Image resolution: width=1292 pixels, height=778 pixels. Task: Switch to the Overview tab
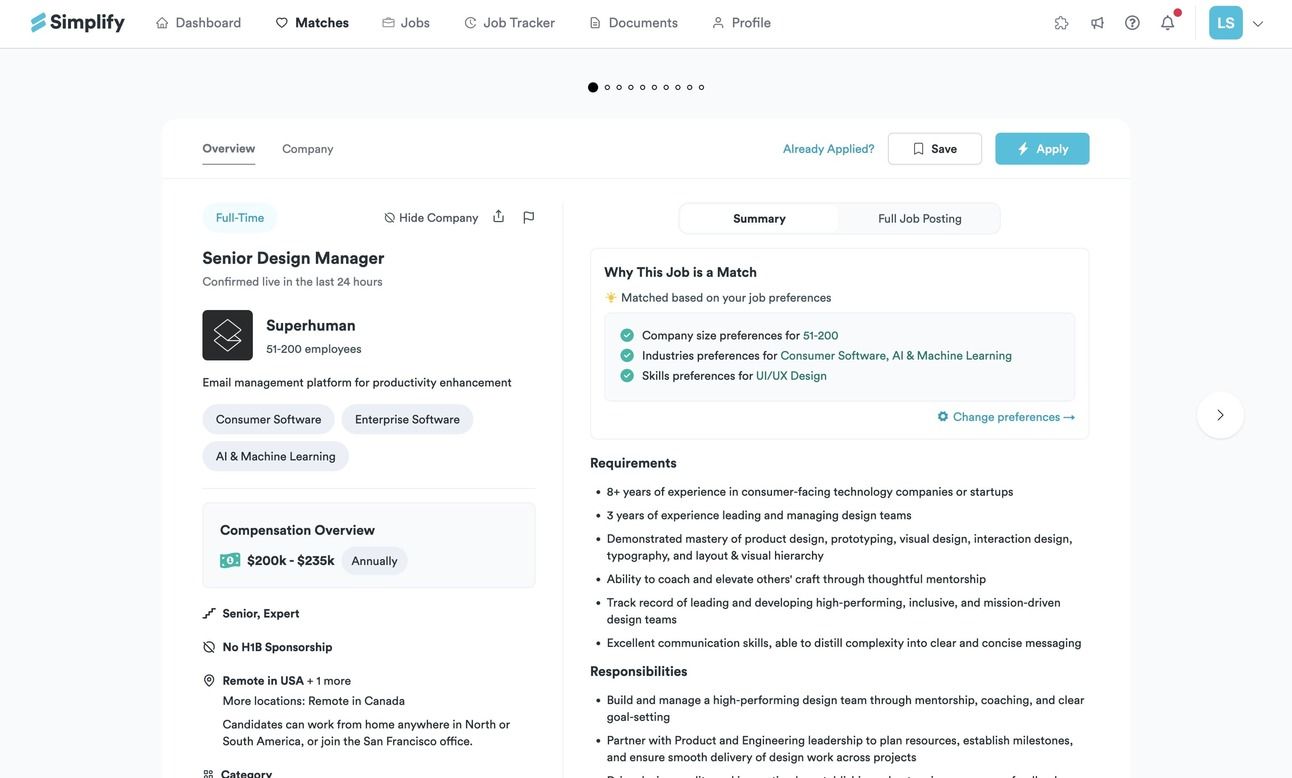point(229,149)
